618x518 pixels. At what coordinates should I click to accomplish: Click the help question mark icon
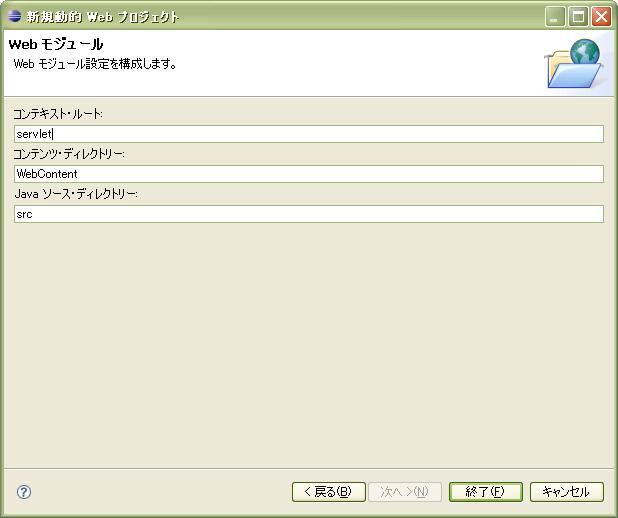point(24,492)
